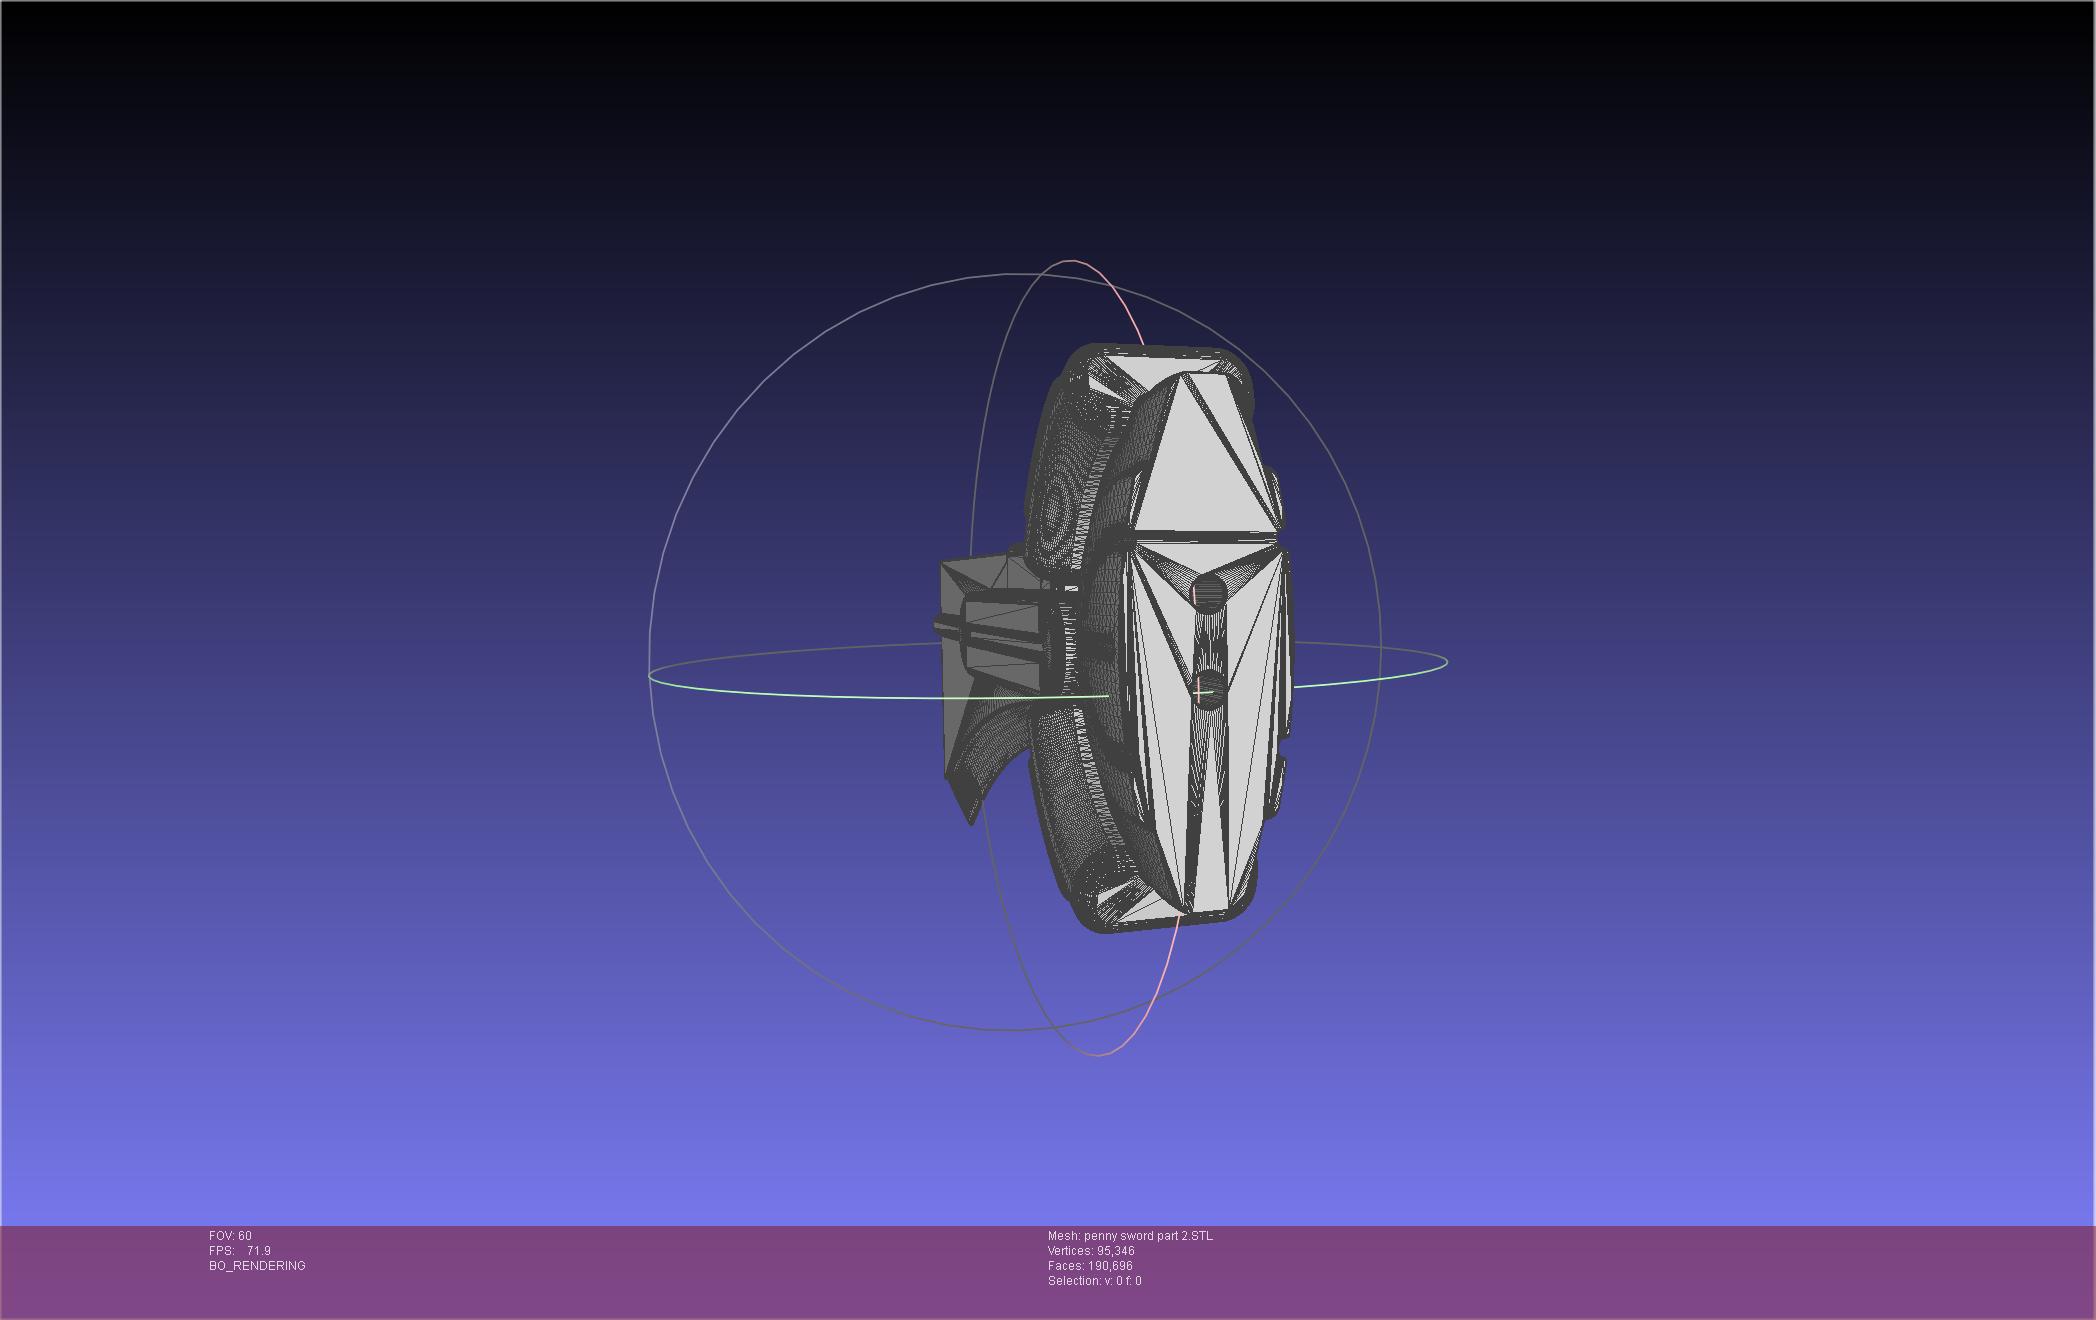This screenshot has width=2096, height=1320.
Task: Click the Selection: v: 0 f: 0 text
Action: click(1094, 1281)
